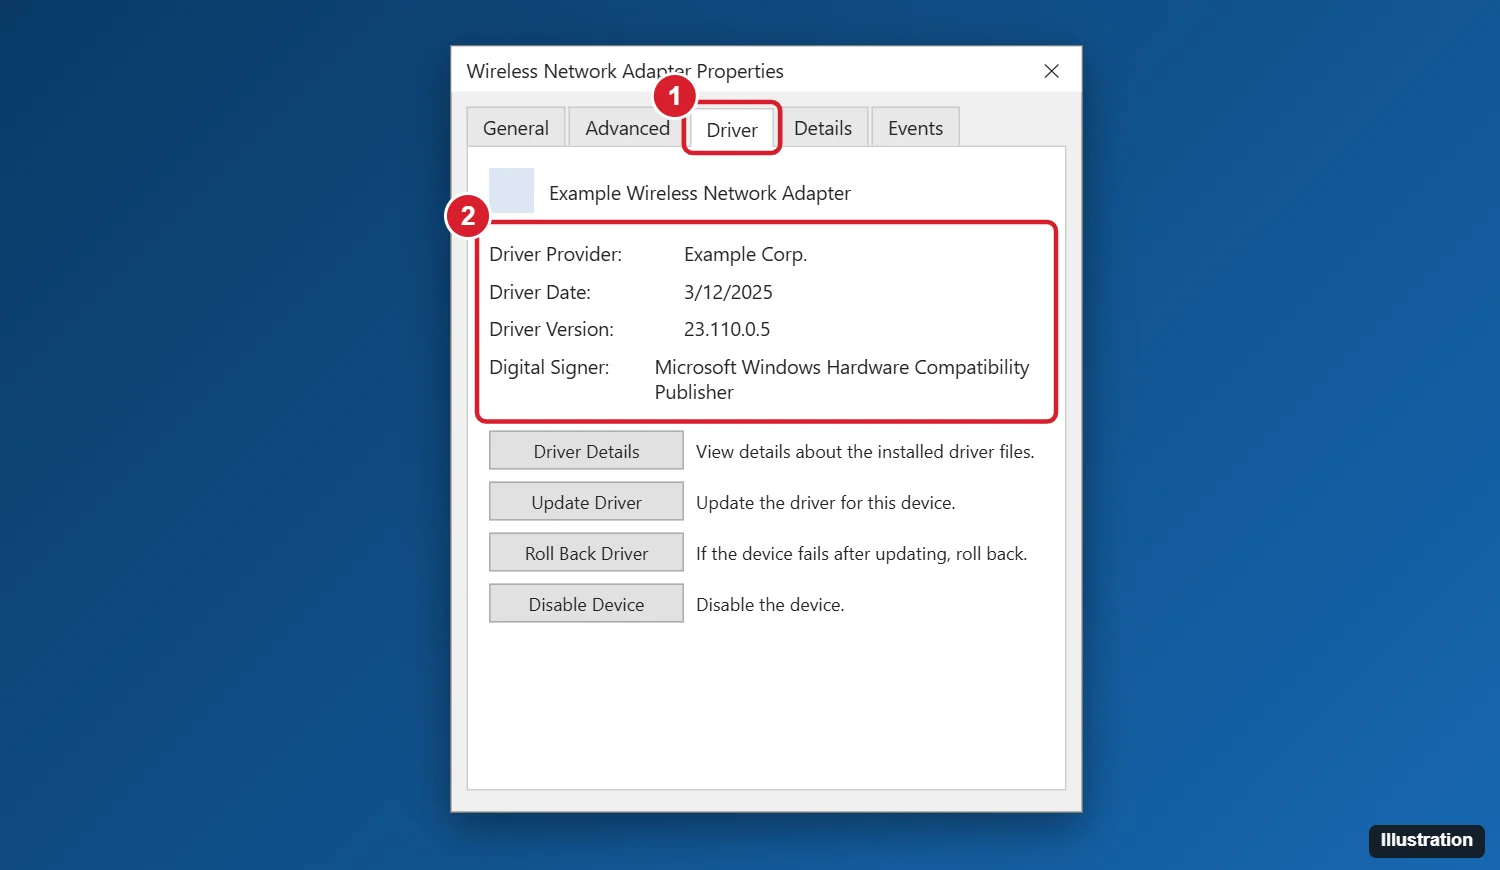1500x870 pixels.
Task: Select the Example Wireless Network Adapter name
Action: [x=700, y=193]
